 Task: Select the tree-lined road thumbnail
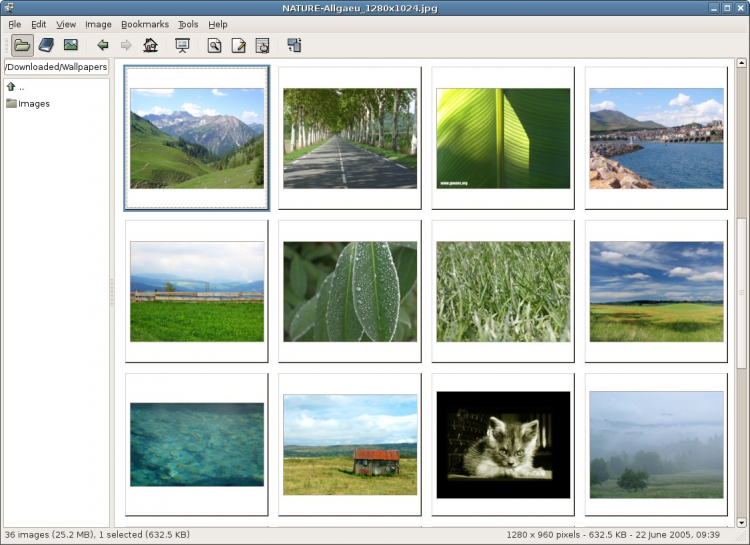[x=350, y=138]
